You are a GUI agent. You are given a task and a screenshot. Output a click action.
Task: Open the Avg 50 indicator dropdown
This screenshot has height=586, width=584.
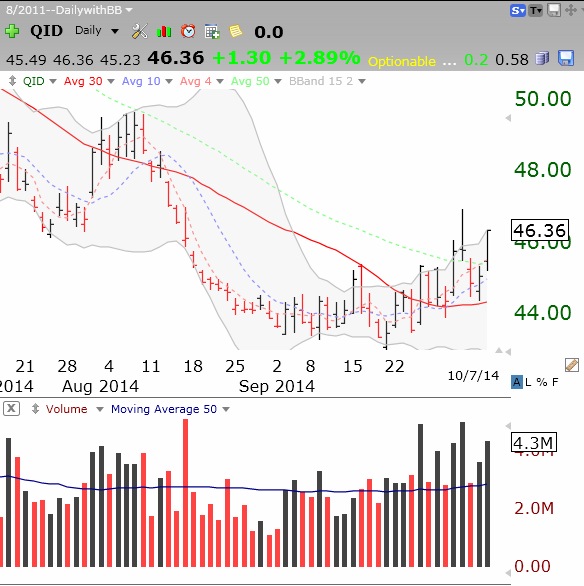coord(278,81)
